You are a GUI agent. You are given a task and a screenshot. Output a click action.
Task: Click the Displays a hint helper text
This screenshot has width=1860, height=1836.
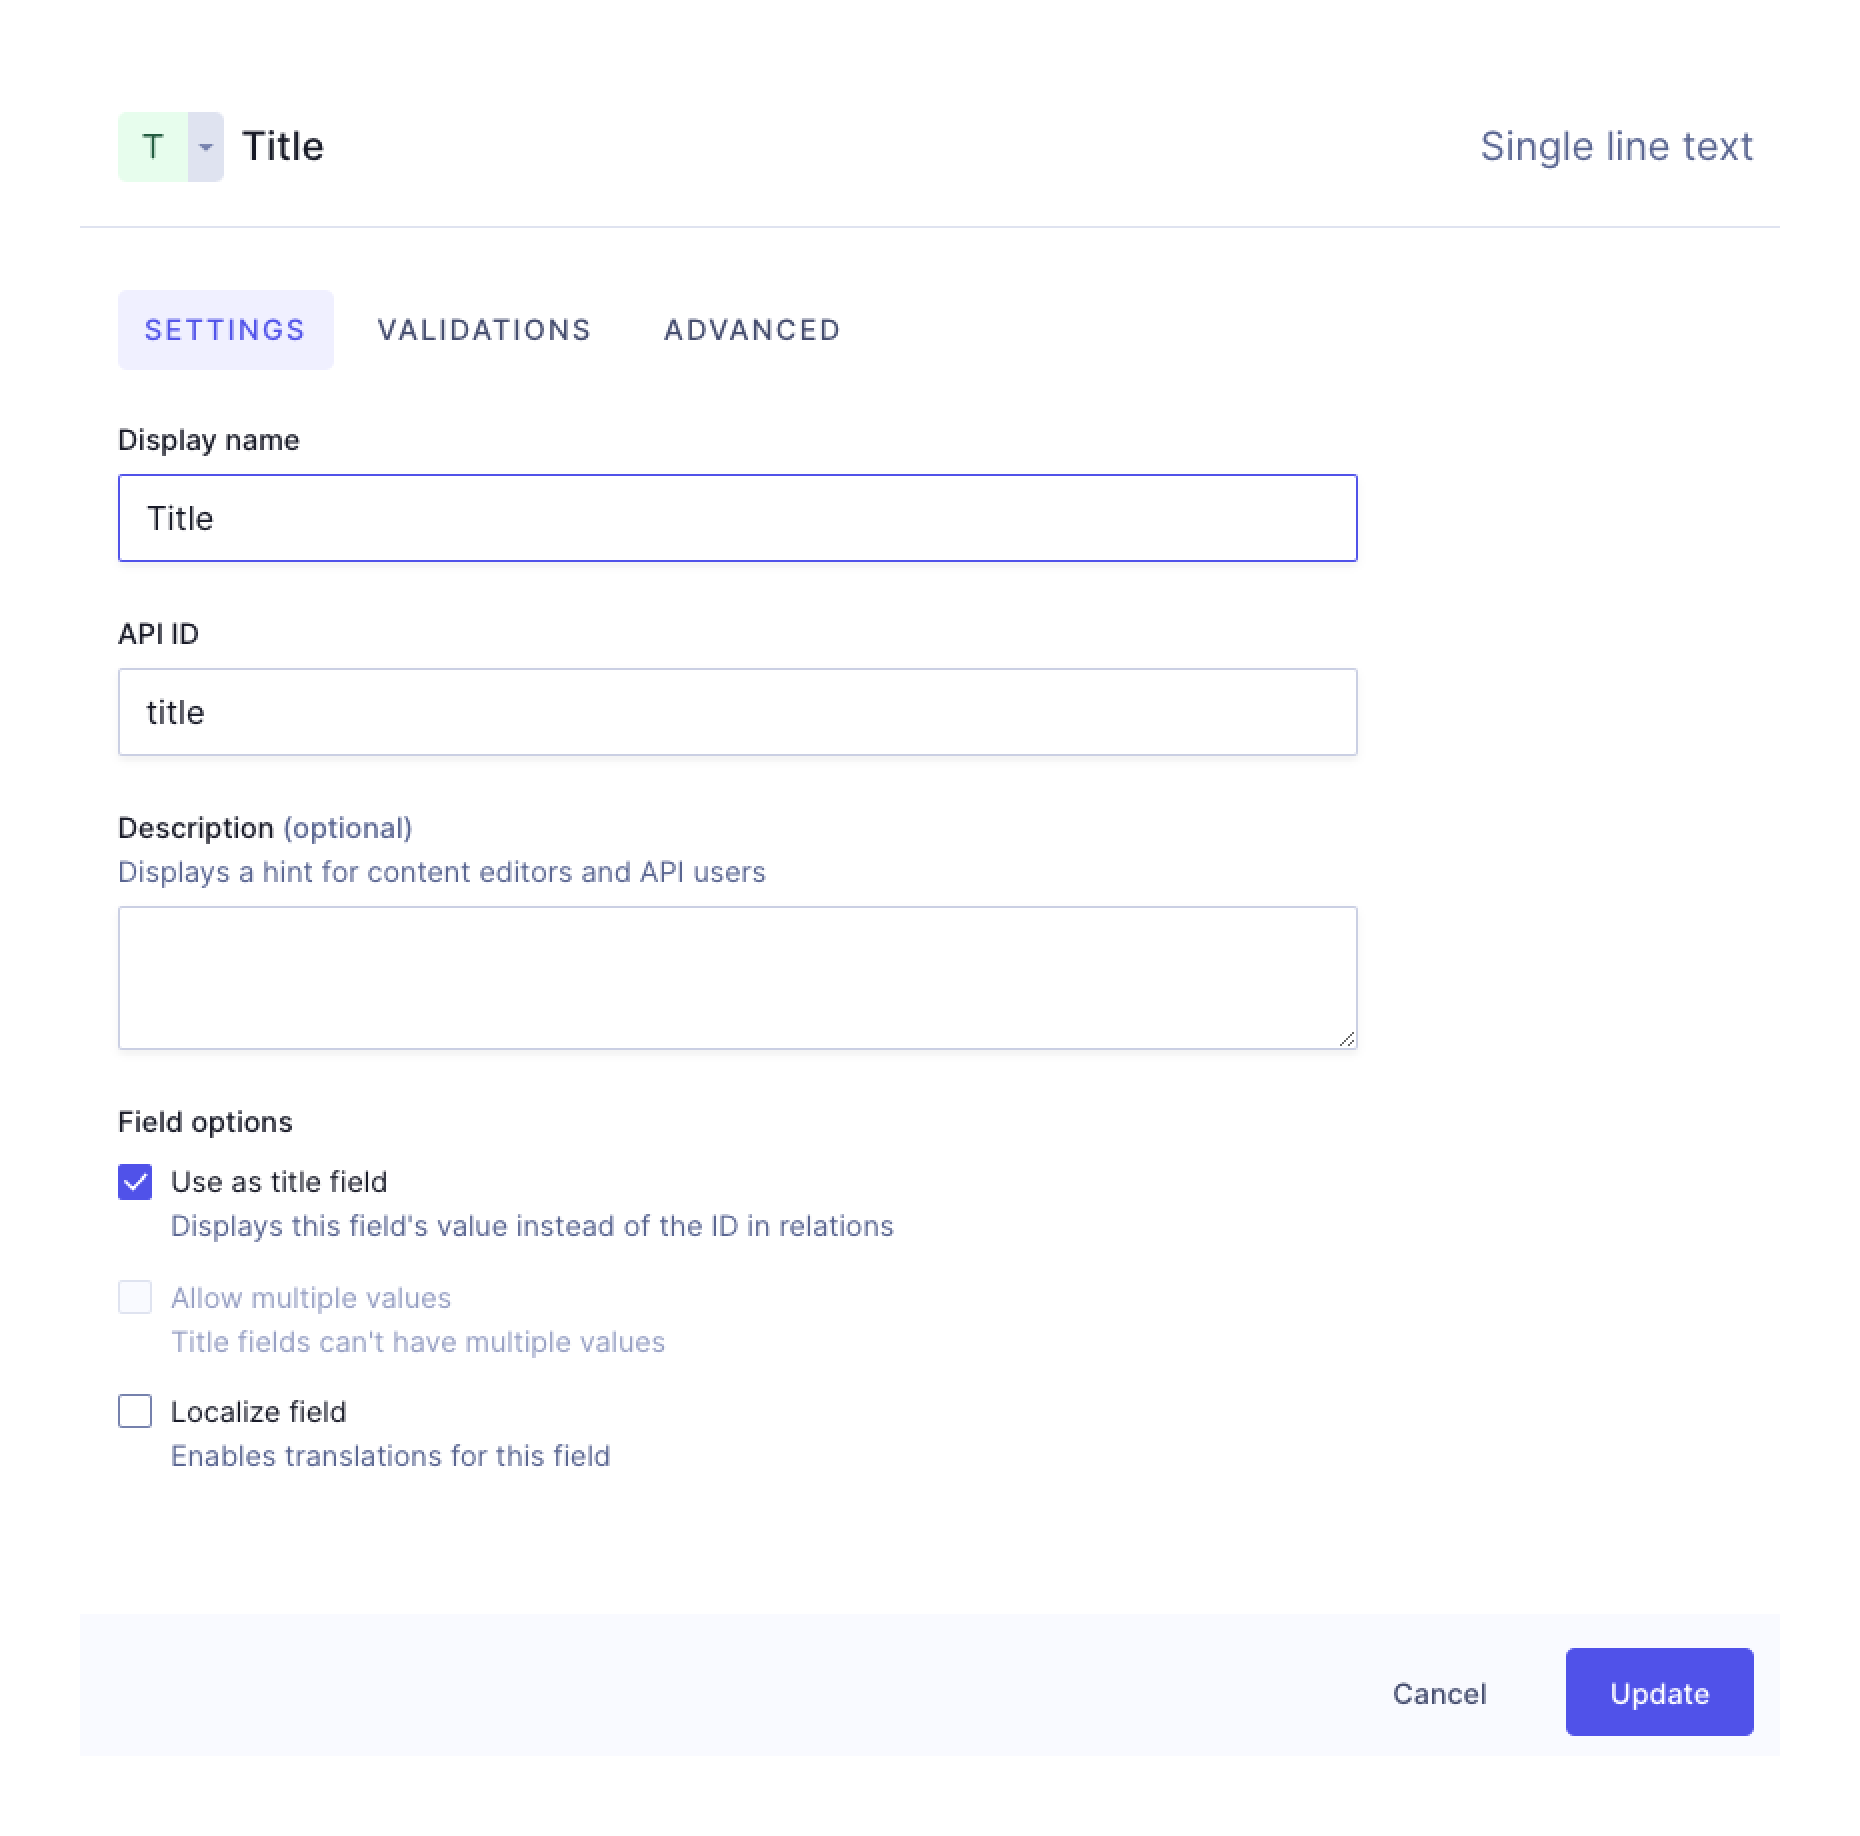[441, 871]
